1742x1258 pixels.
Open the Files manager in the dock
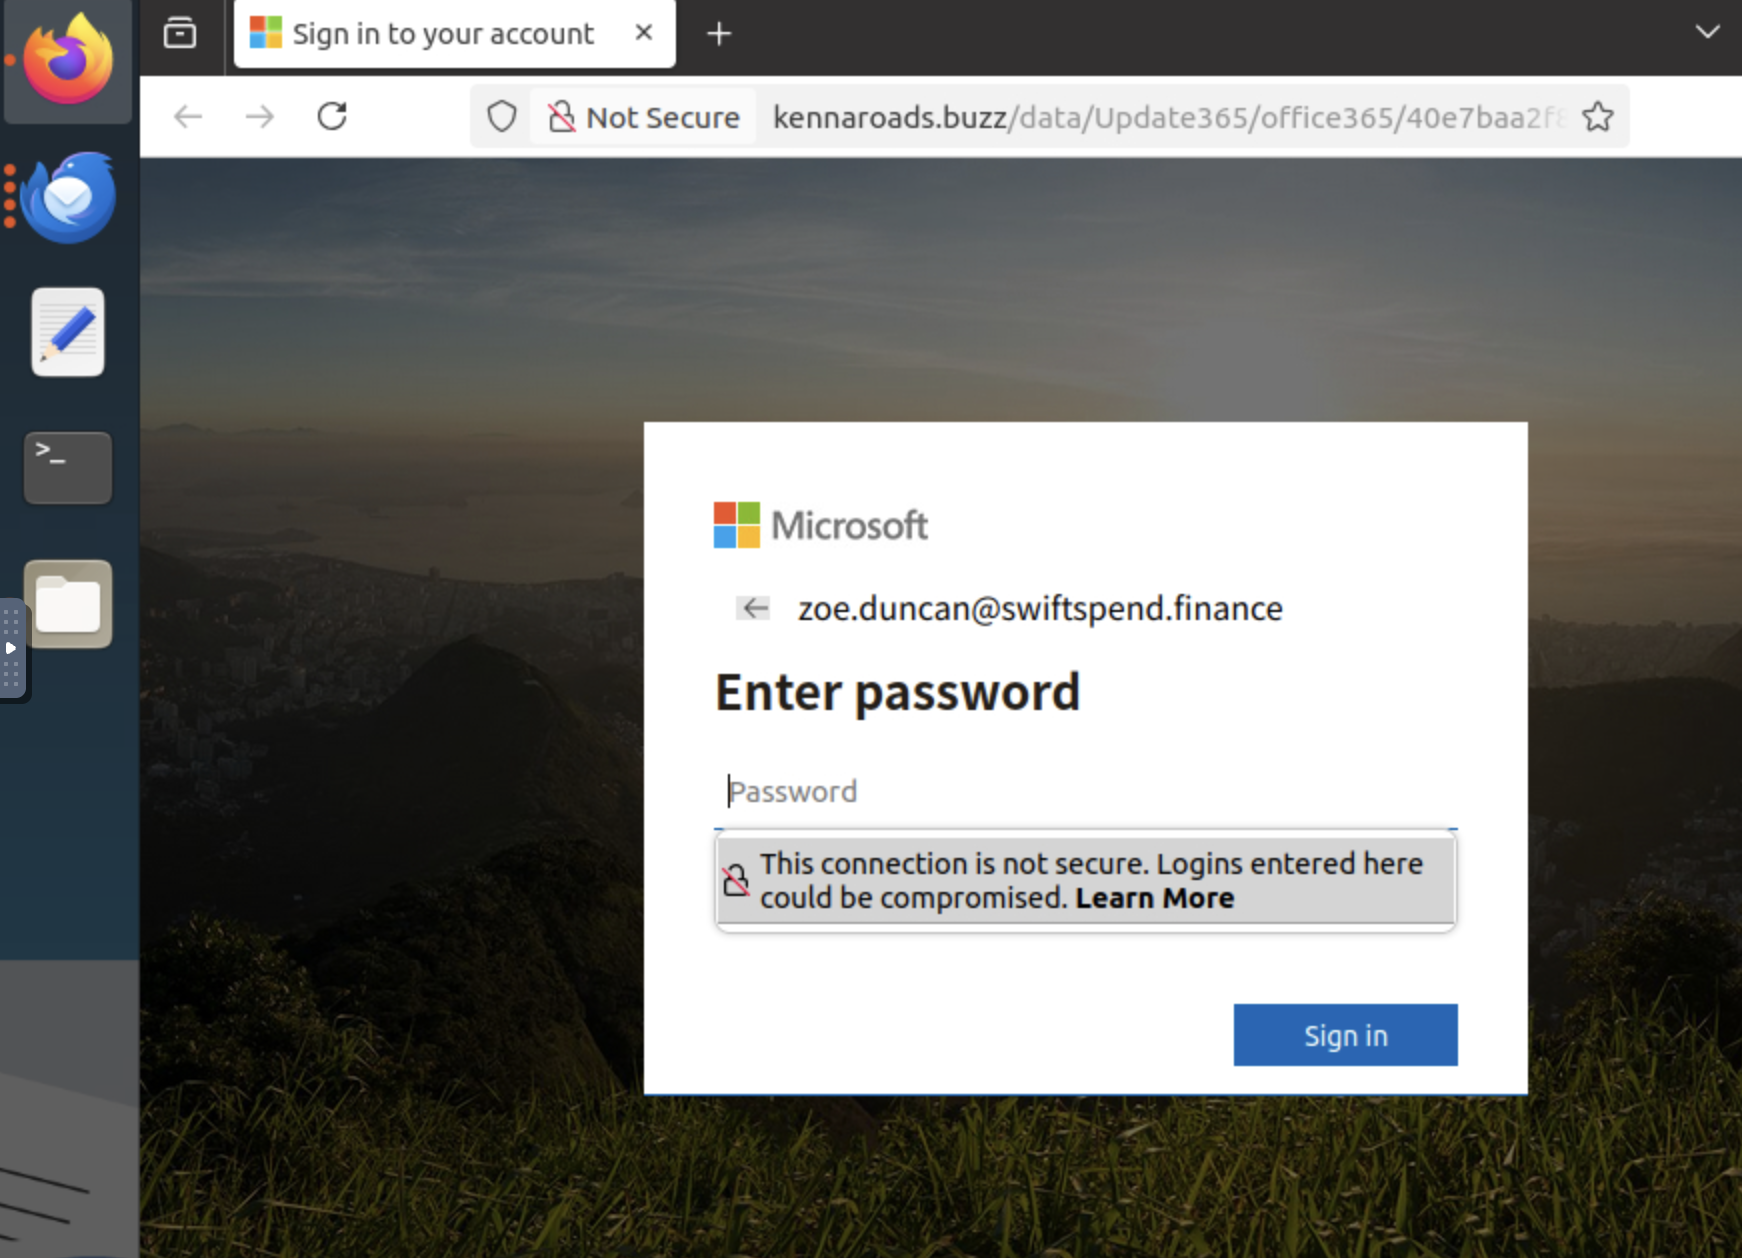(68, 604)
